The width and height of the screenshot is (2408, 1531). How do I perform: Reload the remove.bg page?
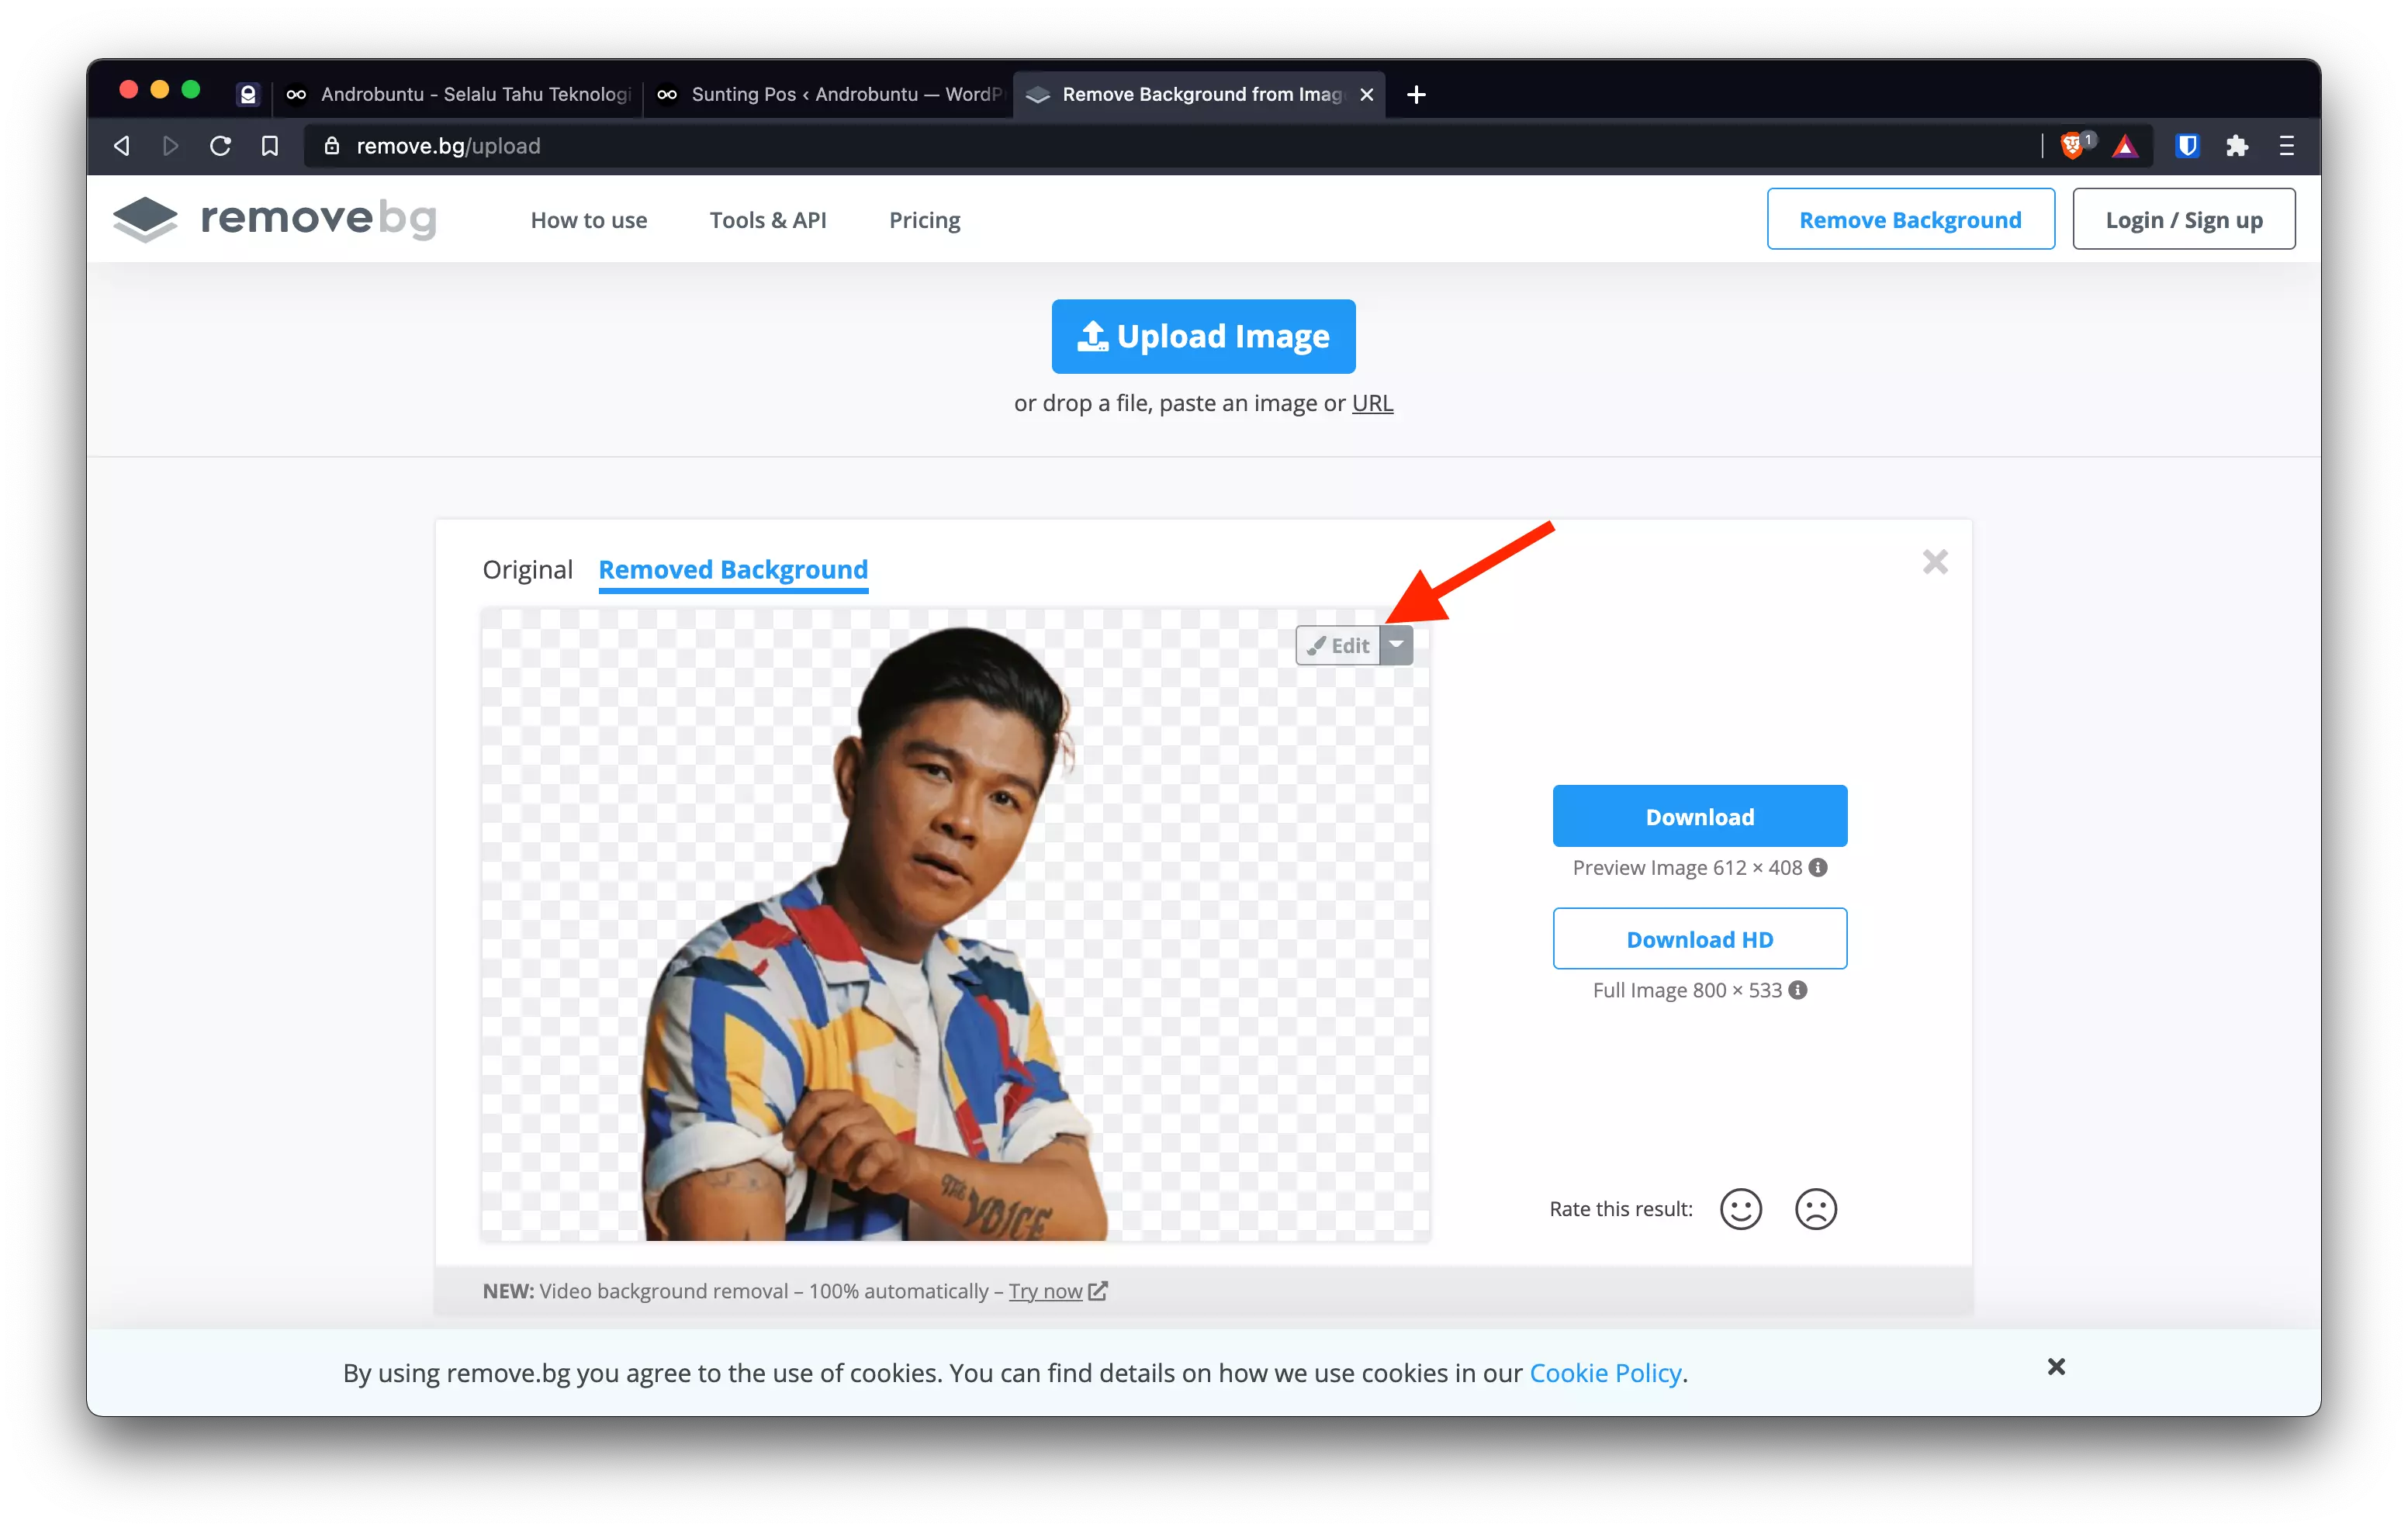[221, 146]
